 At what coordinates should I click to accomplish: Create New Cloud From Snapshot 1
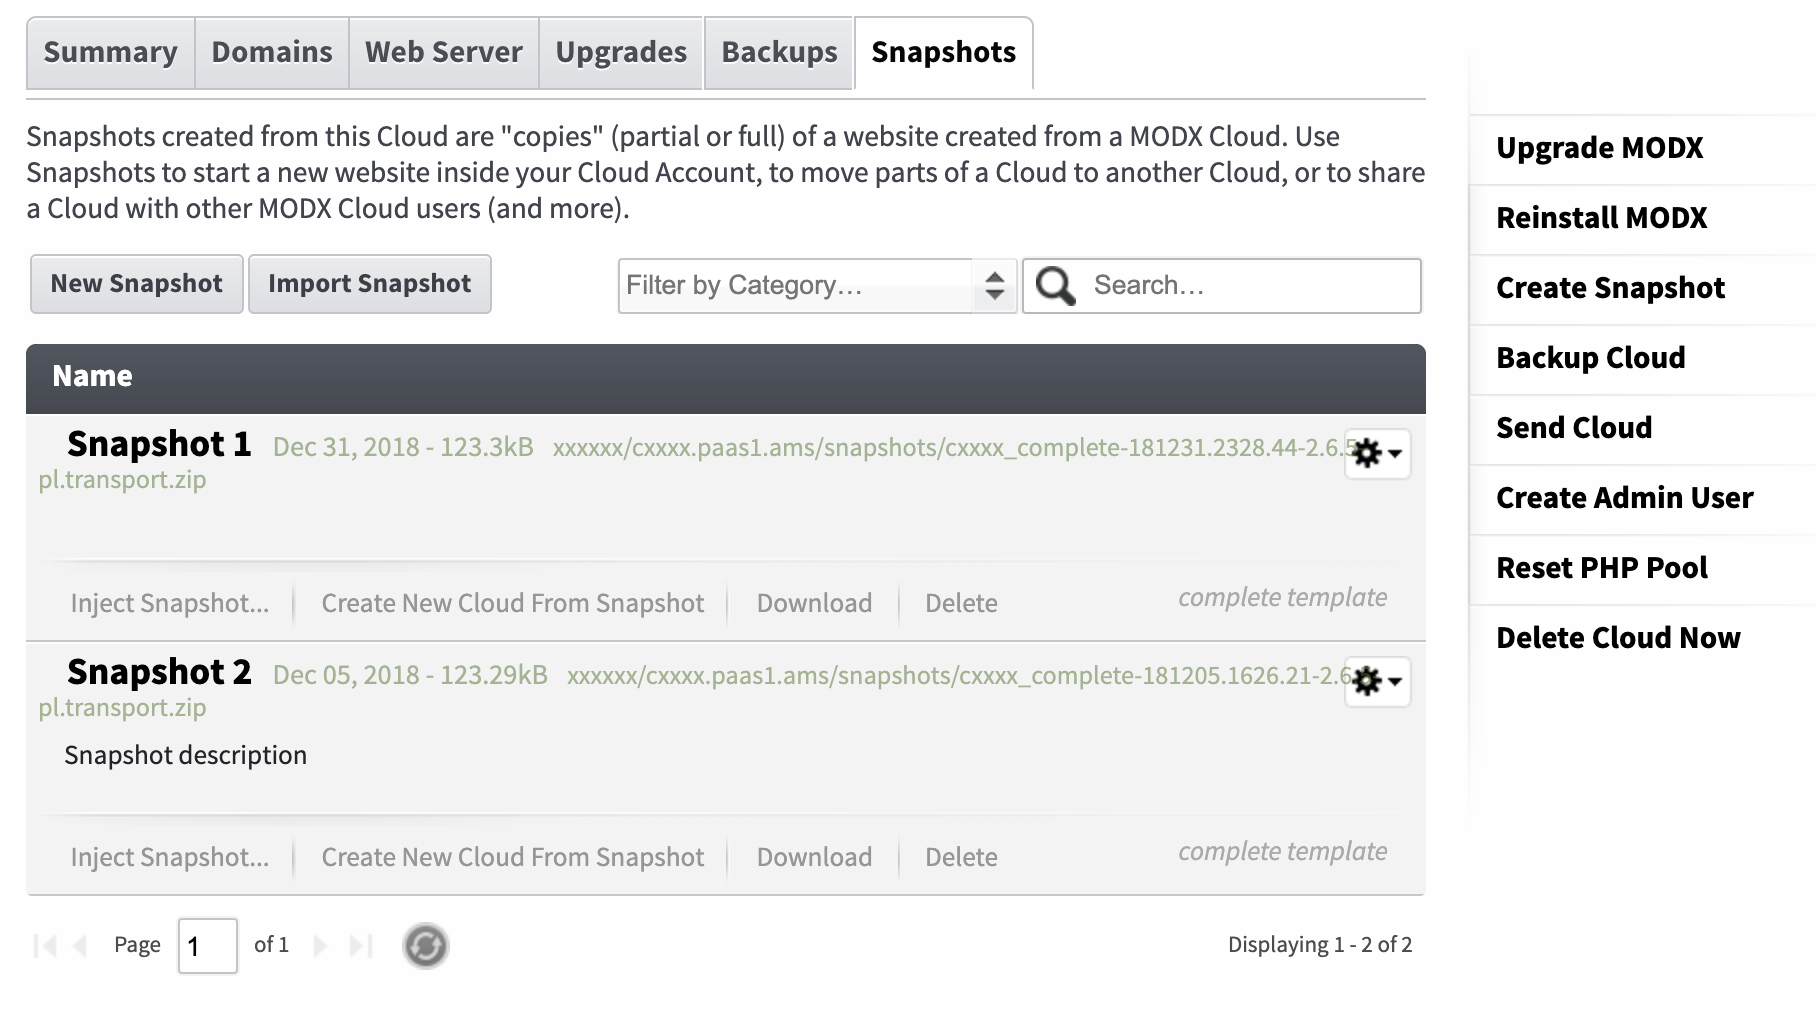513,603
